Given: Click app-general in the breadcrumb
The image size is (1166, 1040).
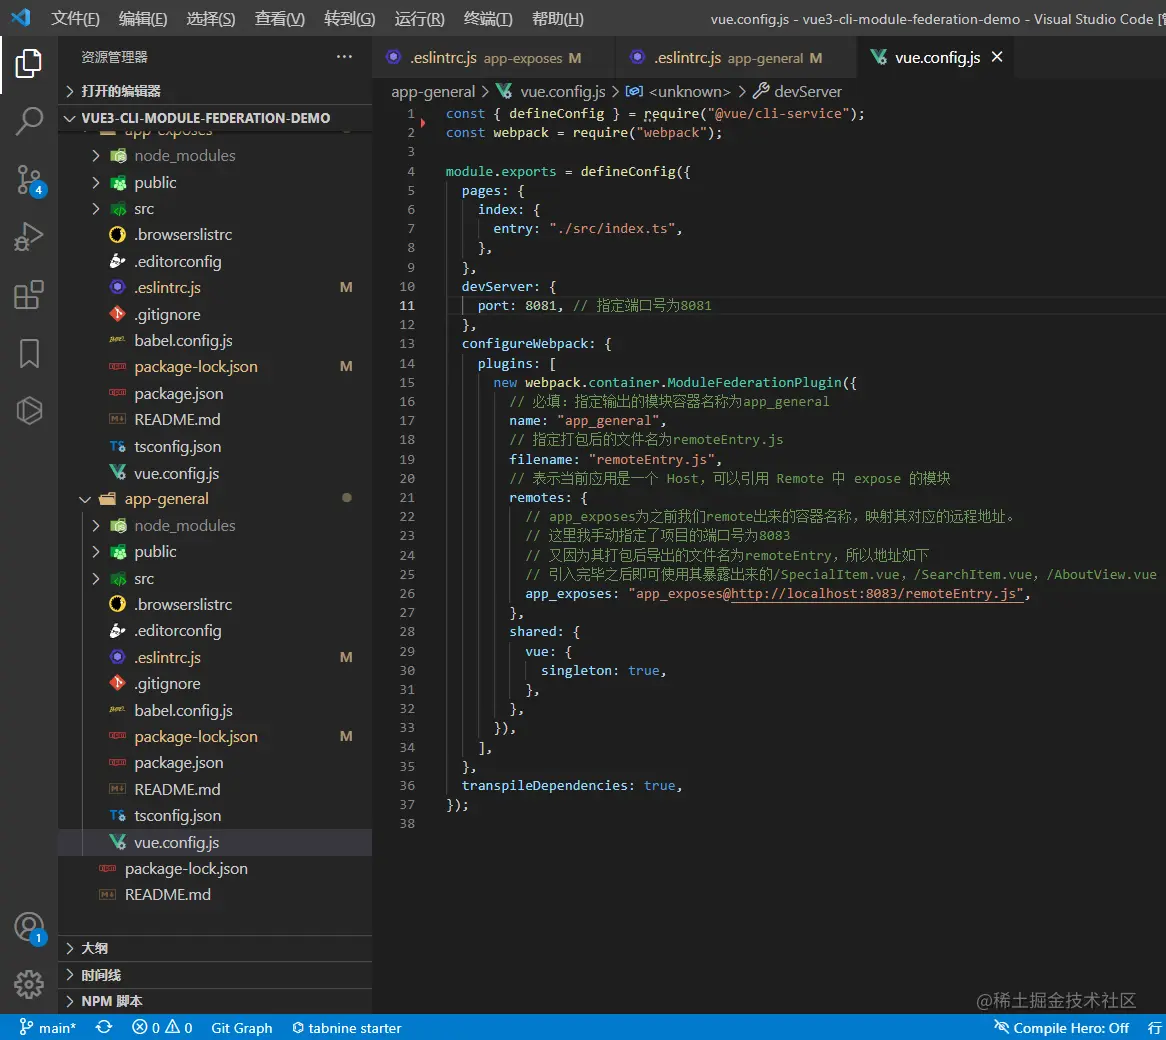Looking at the screenshot, I should [433, 91].
